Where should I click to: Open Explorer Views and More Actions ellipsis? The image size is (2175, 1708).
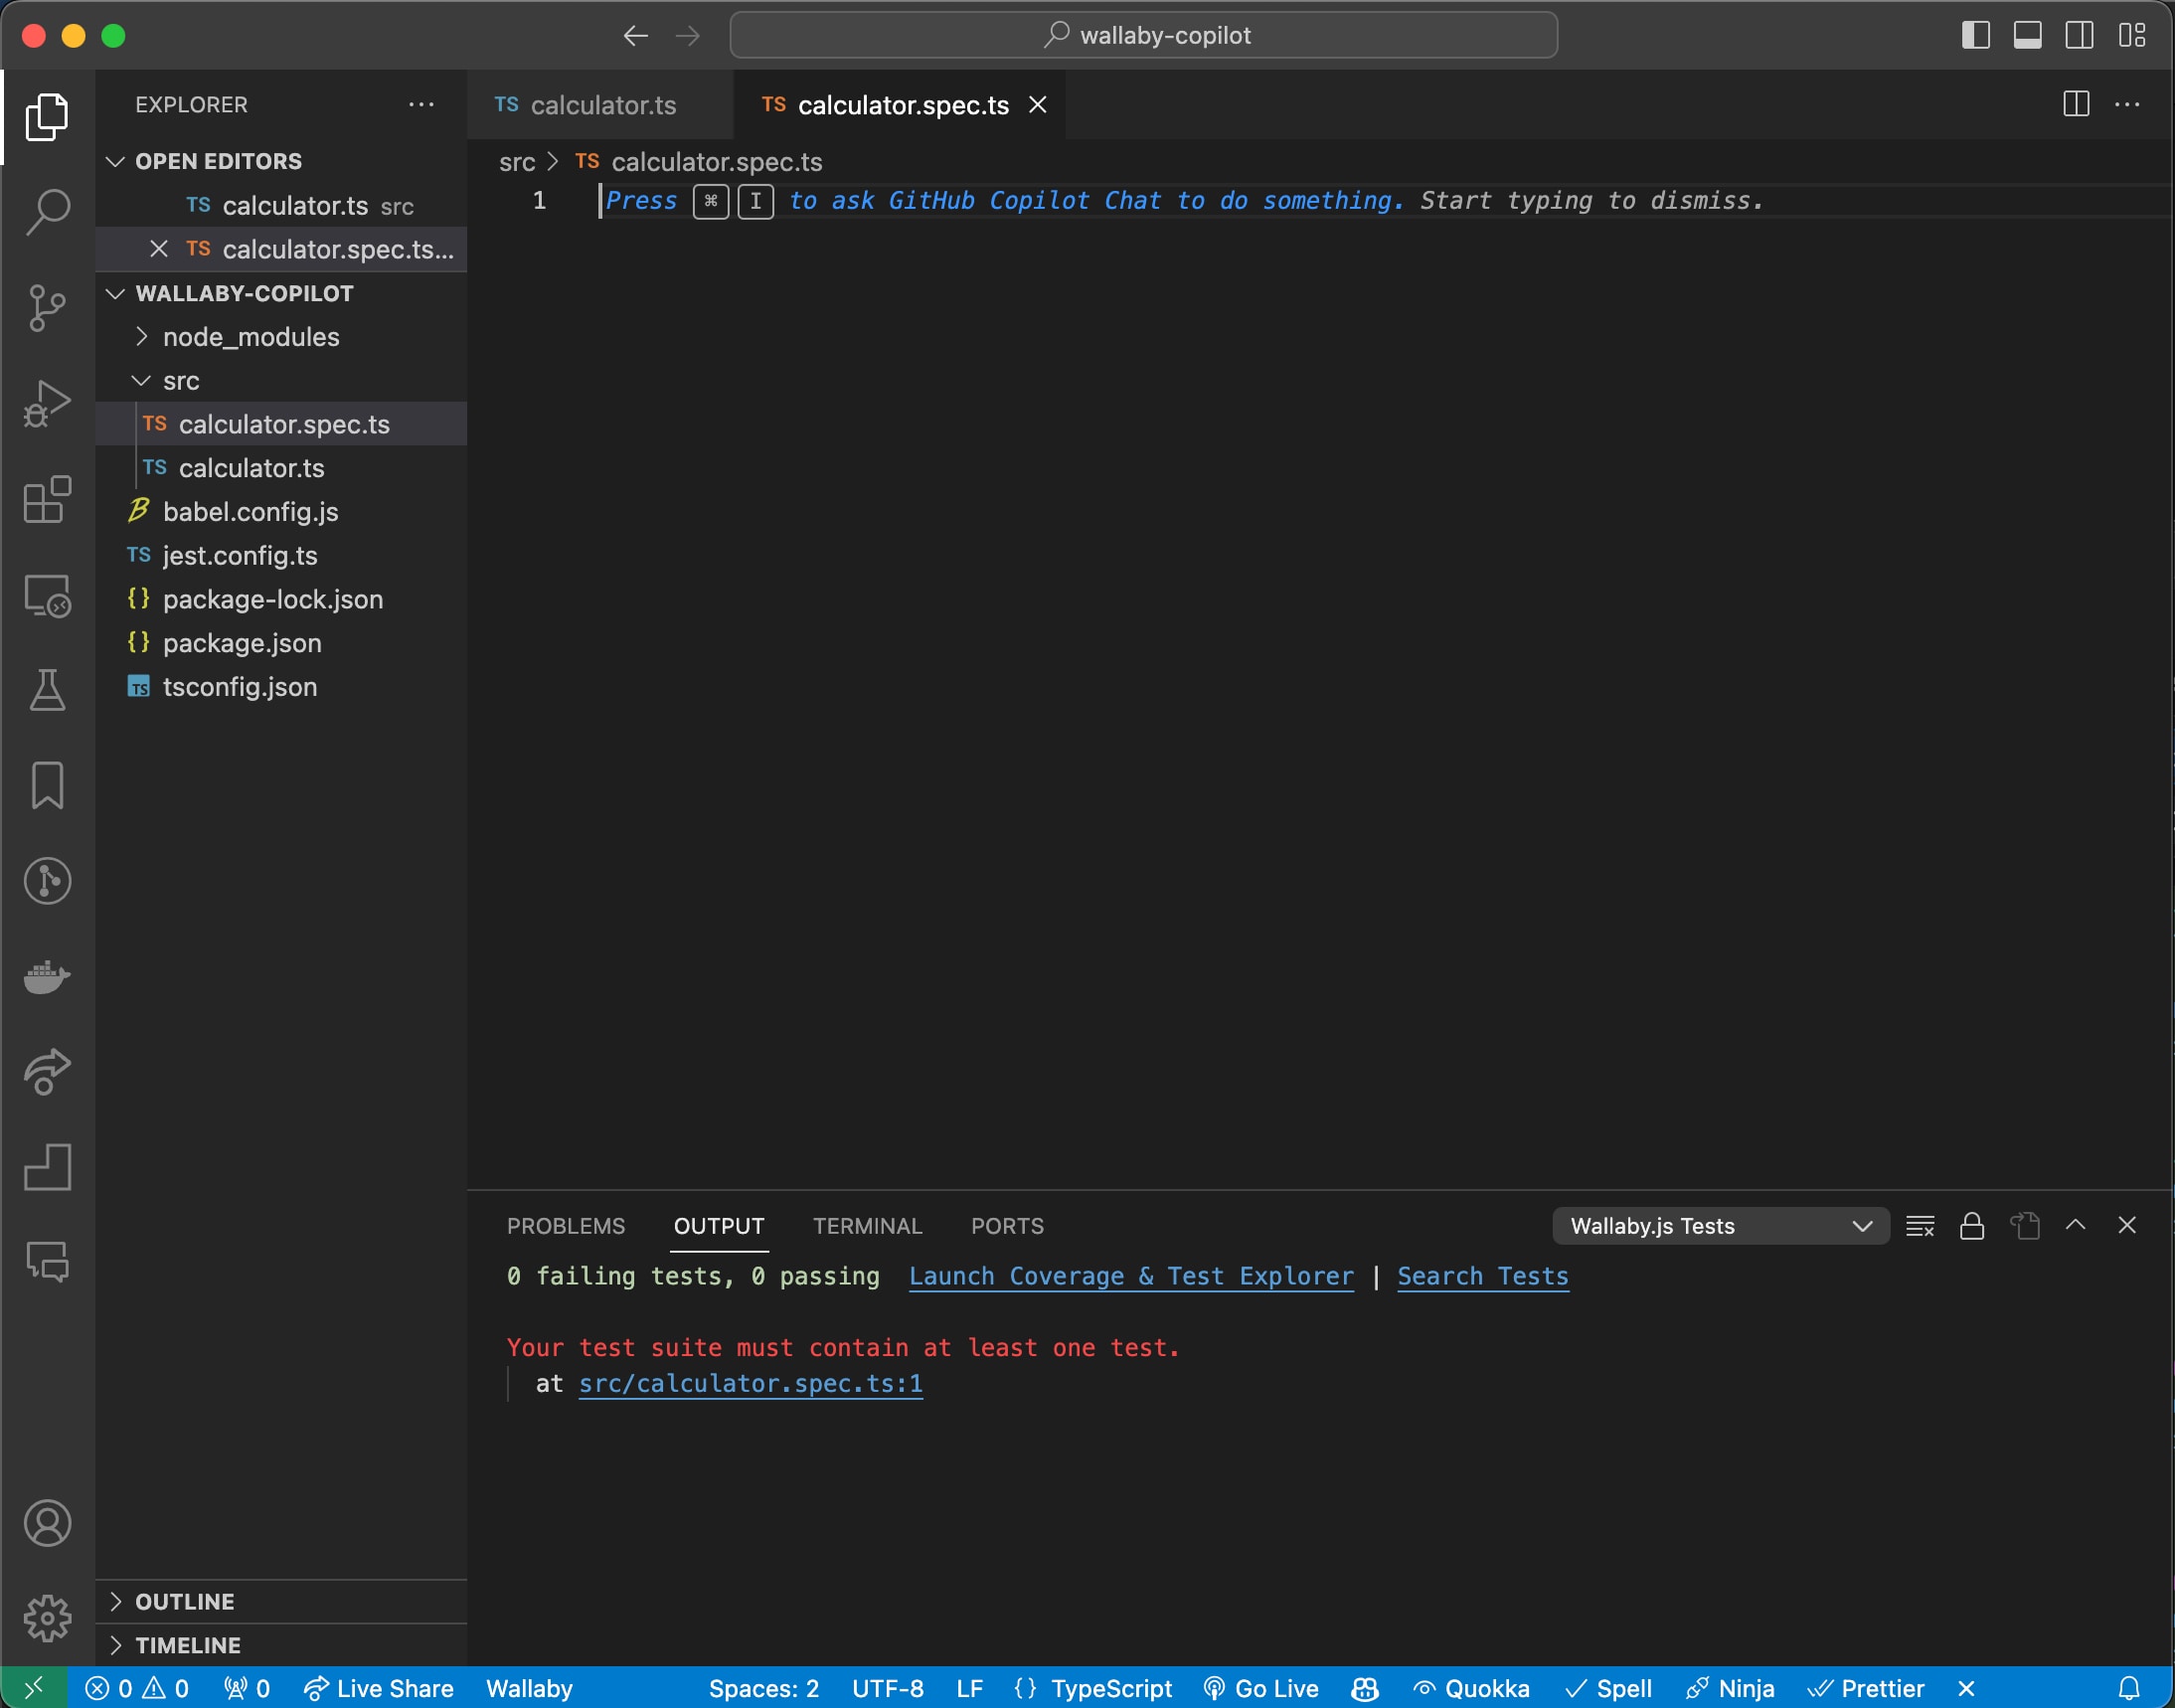click(x=421, y=104)
